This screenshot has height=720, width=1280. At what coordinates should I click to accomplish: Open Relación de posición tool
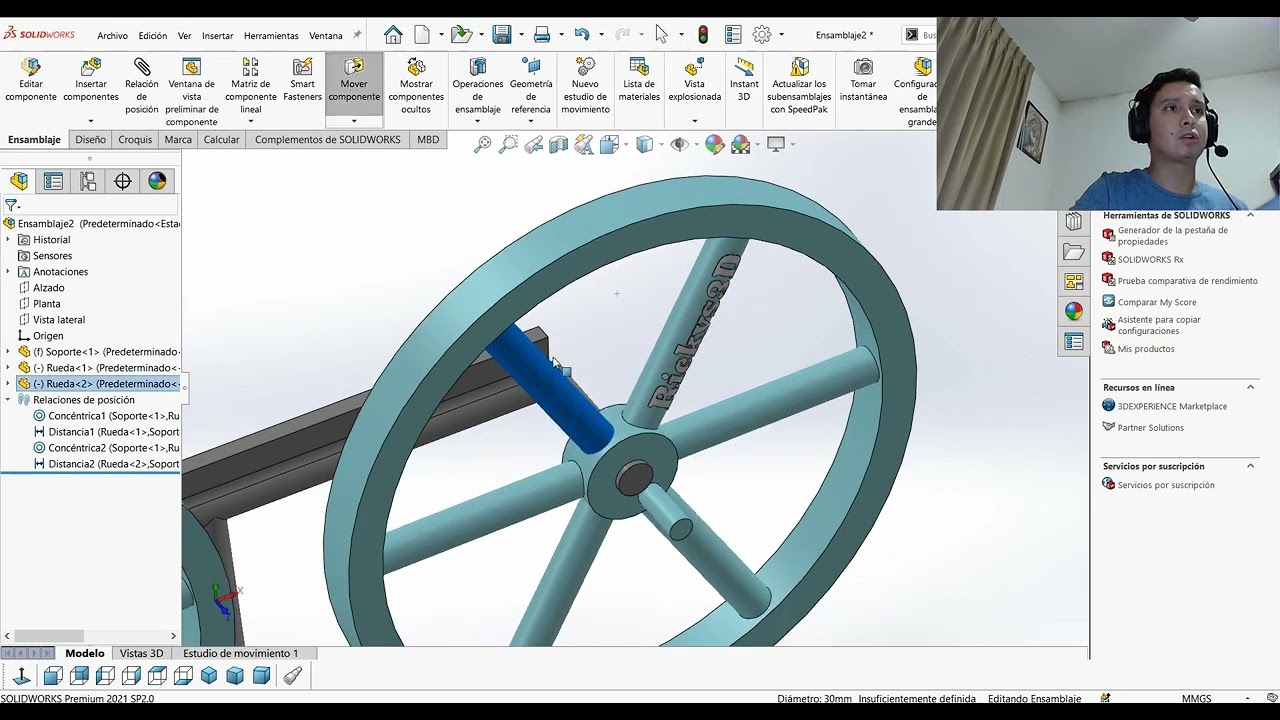[142, 86]
